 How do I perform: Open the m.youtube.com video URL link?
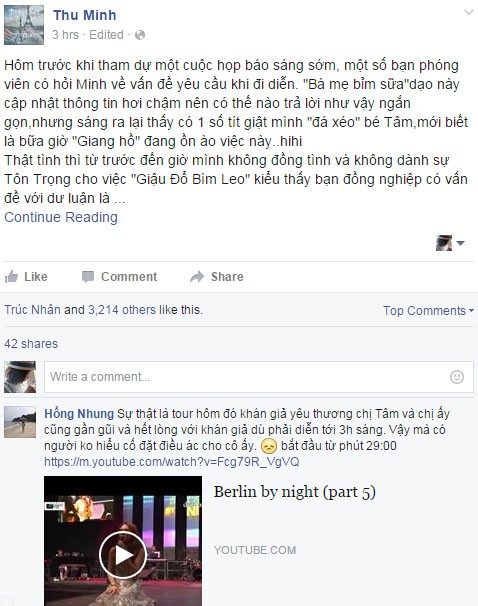point(172,461)
